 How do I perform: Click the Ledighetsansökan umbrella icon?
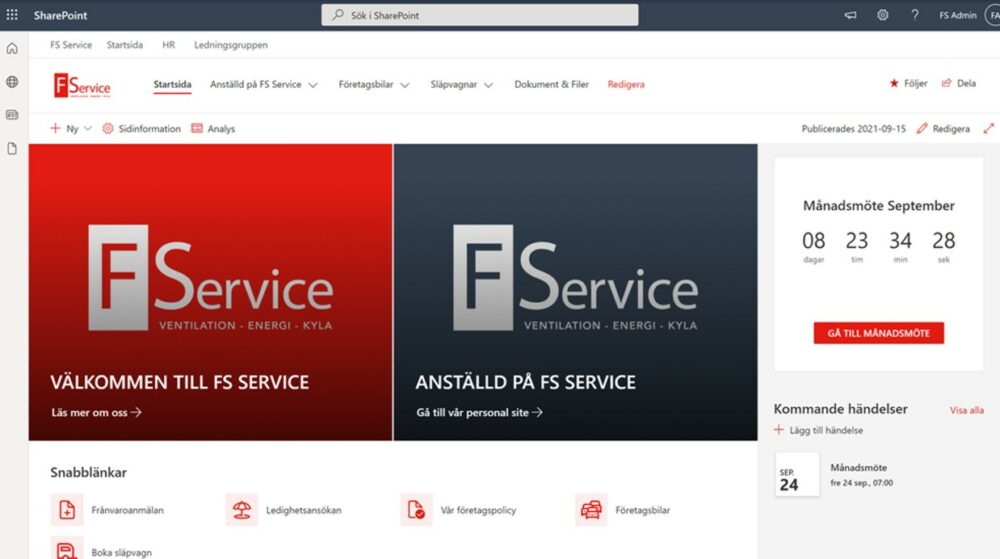click(x=242, y=509)
